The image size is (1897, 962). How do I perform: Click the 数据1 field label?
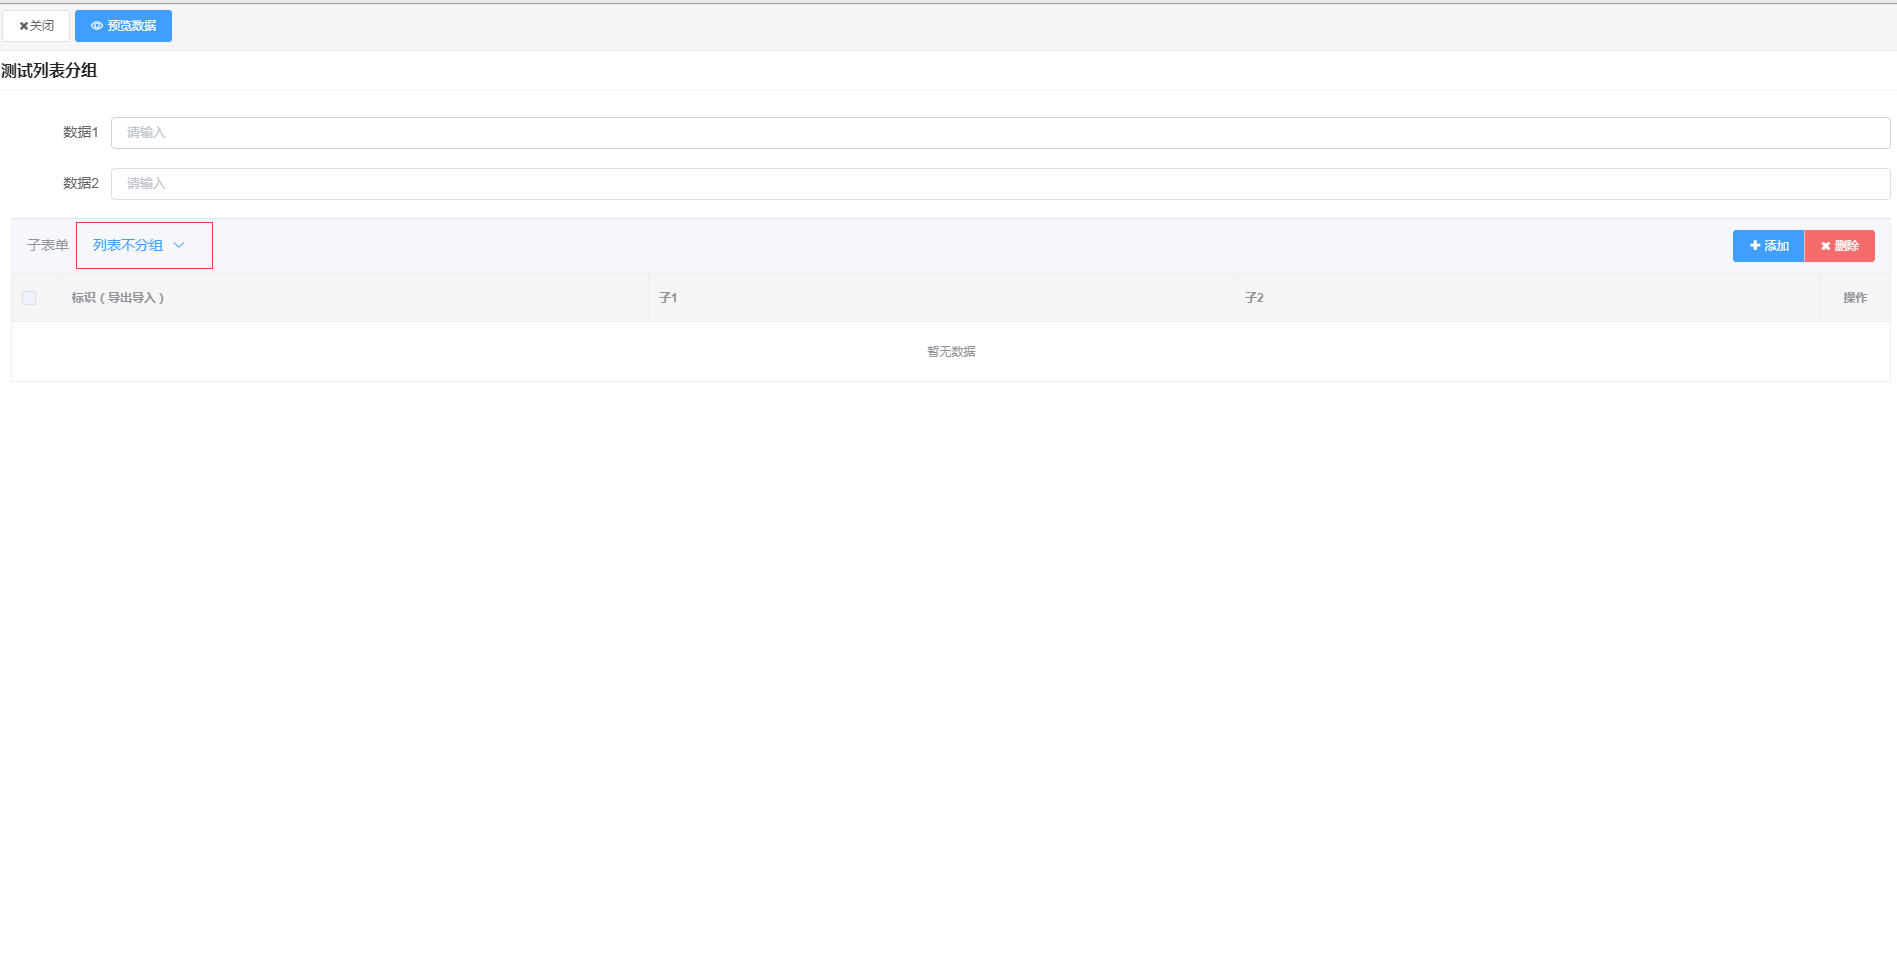(80, 133)
